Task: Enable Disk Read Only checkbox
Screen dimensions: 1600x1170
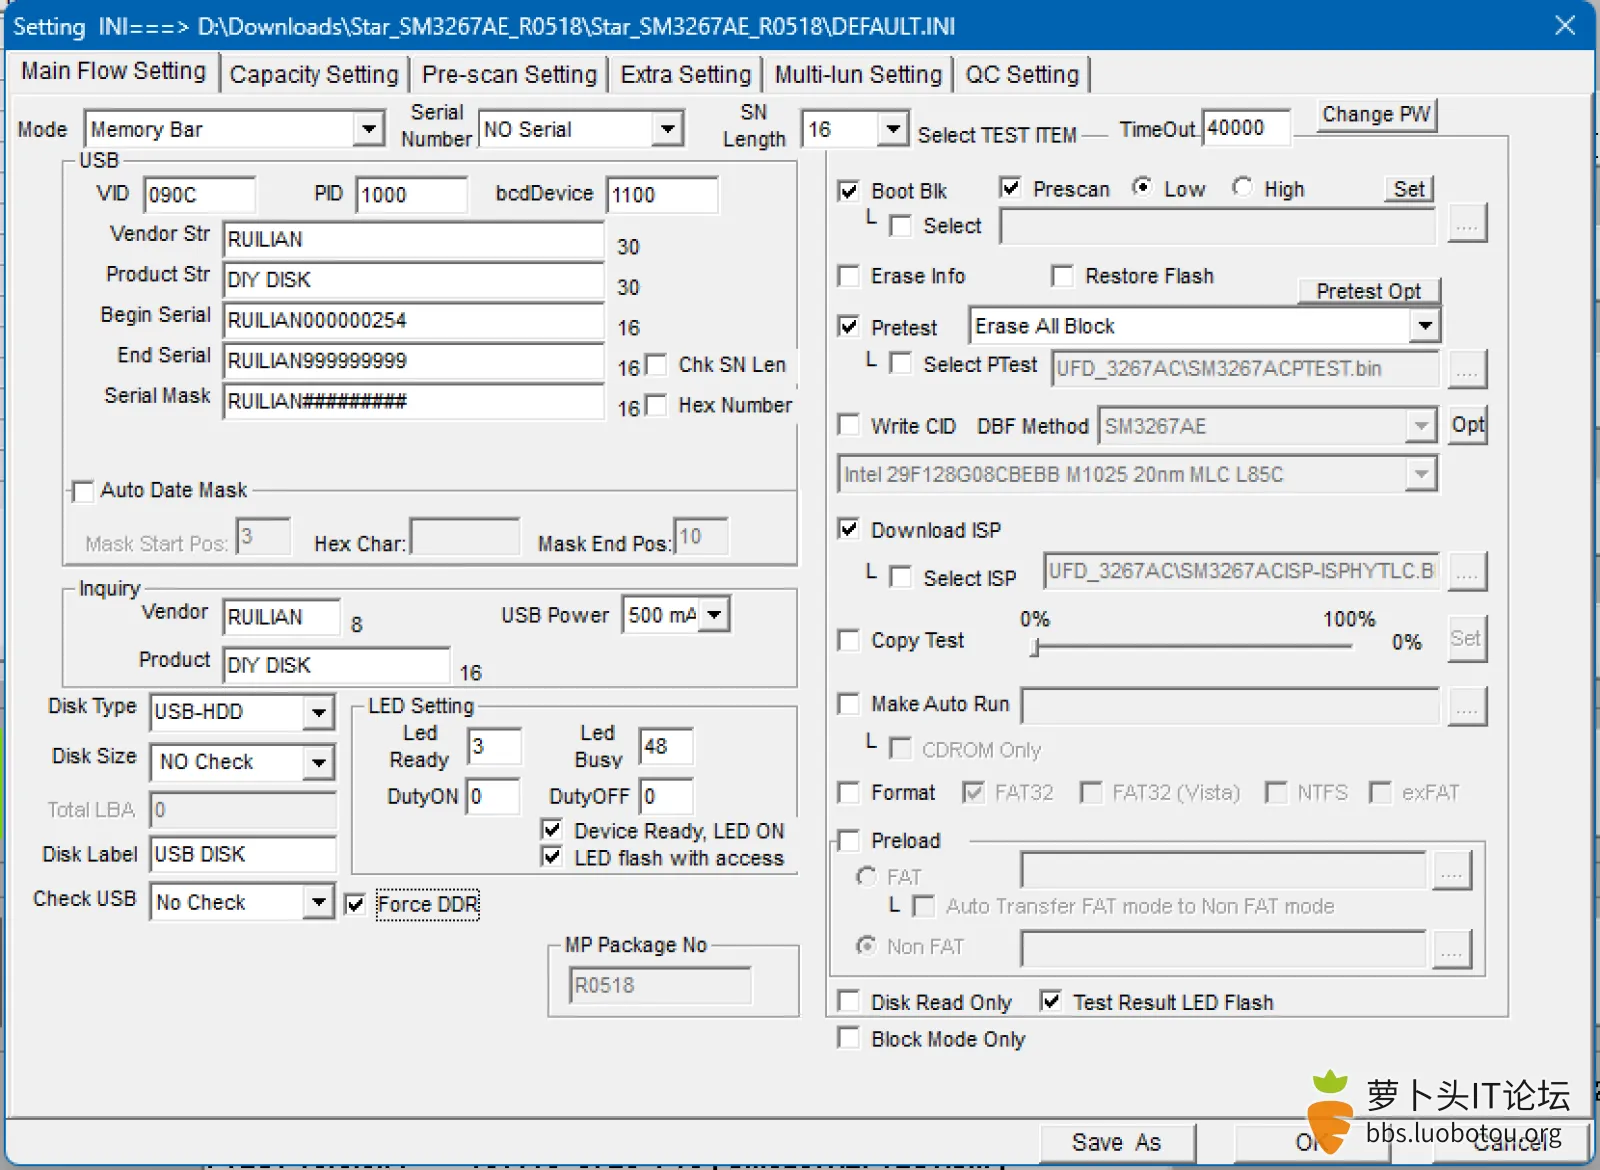Action: [849, 1001]
